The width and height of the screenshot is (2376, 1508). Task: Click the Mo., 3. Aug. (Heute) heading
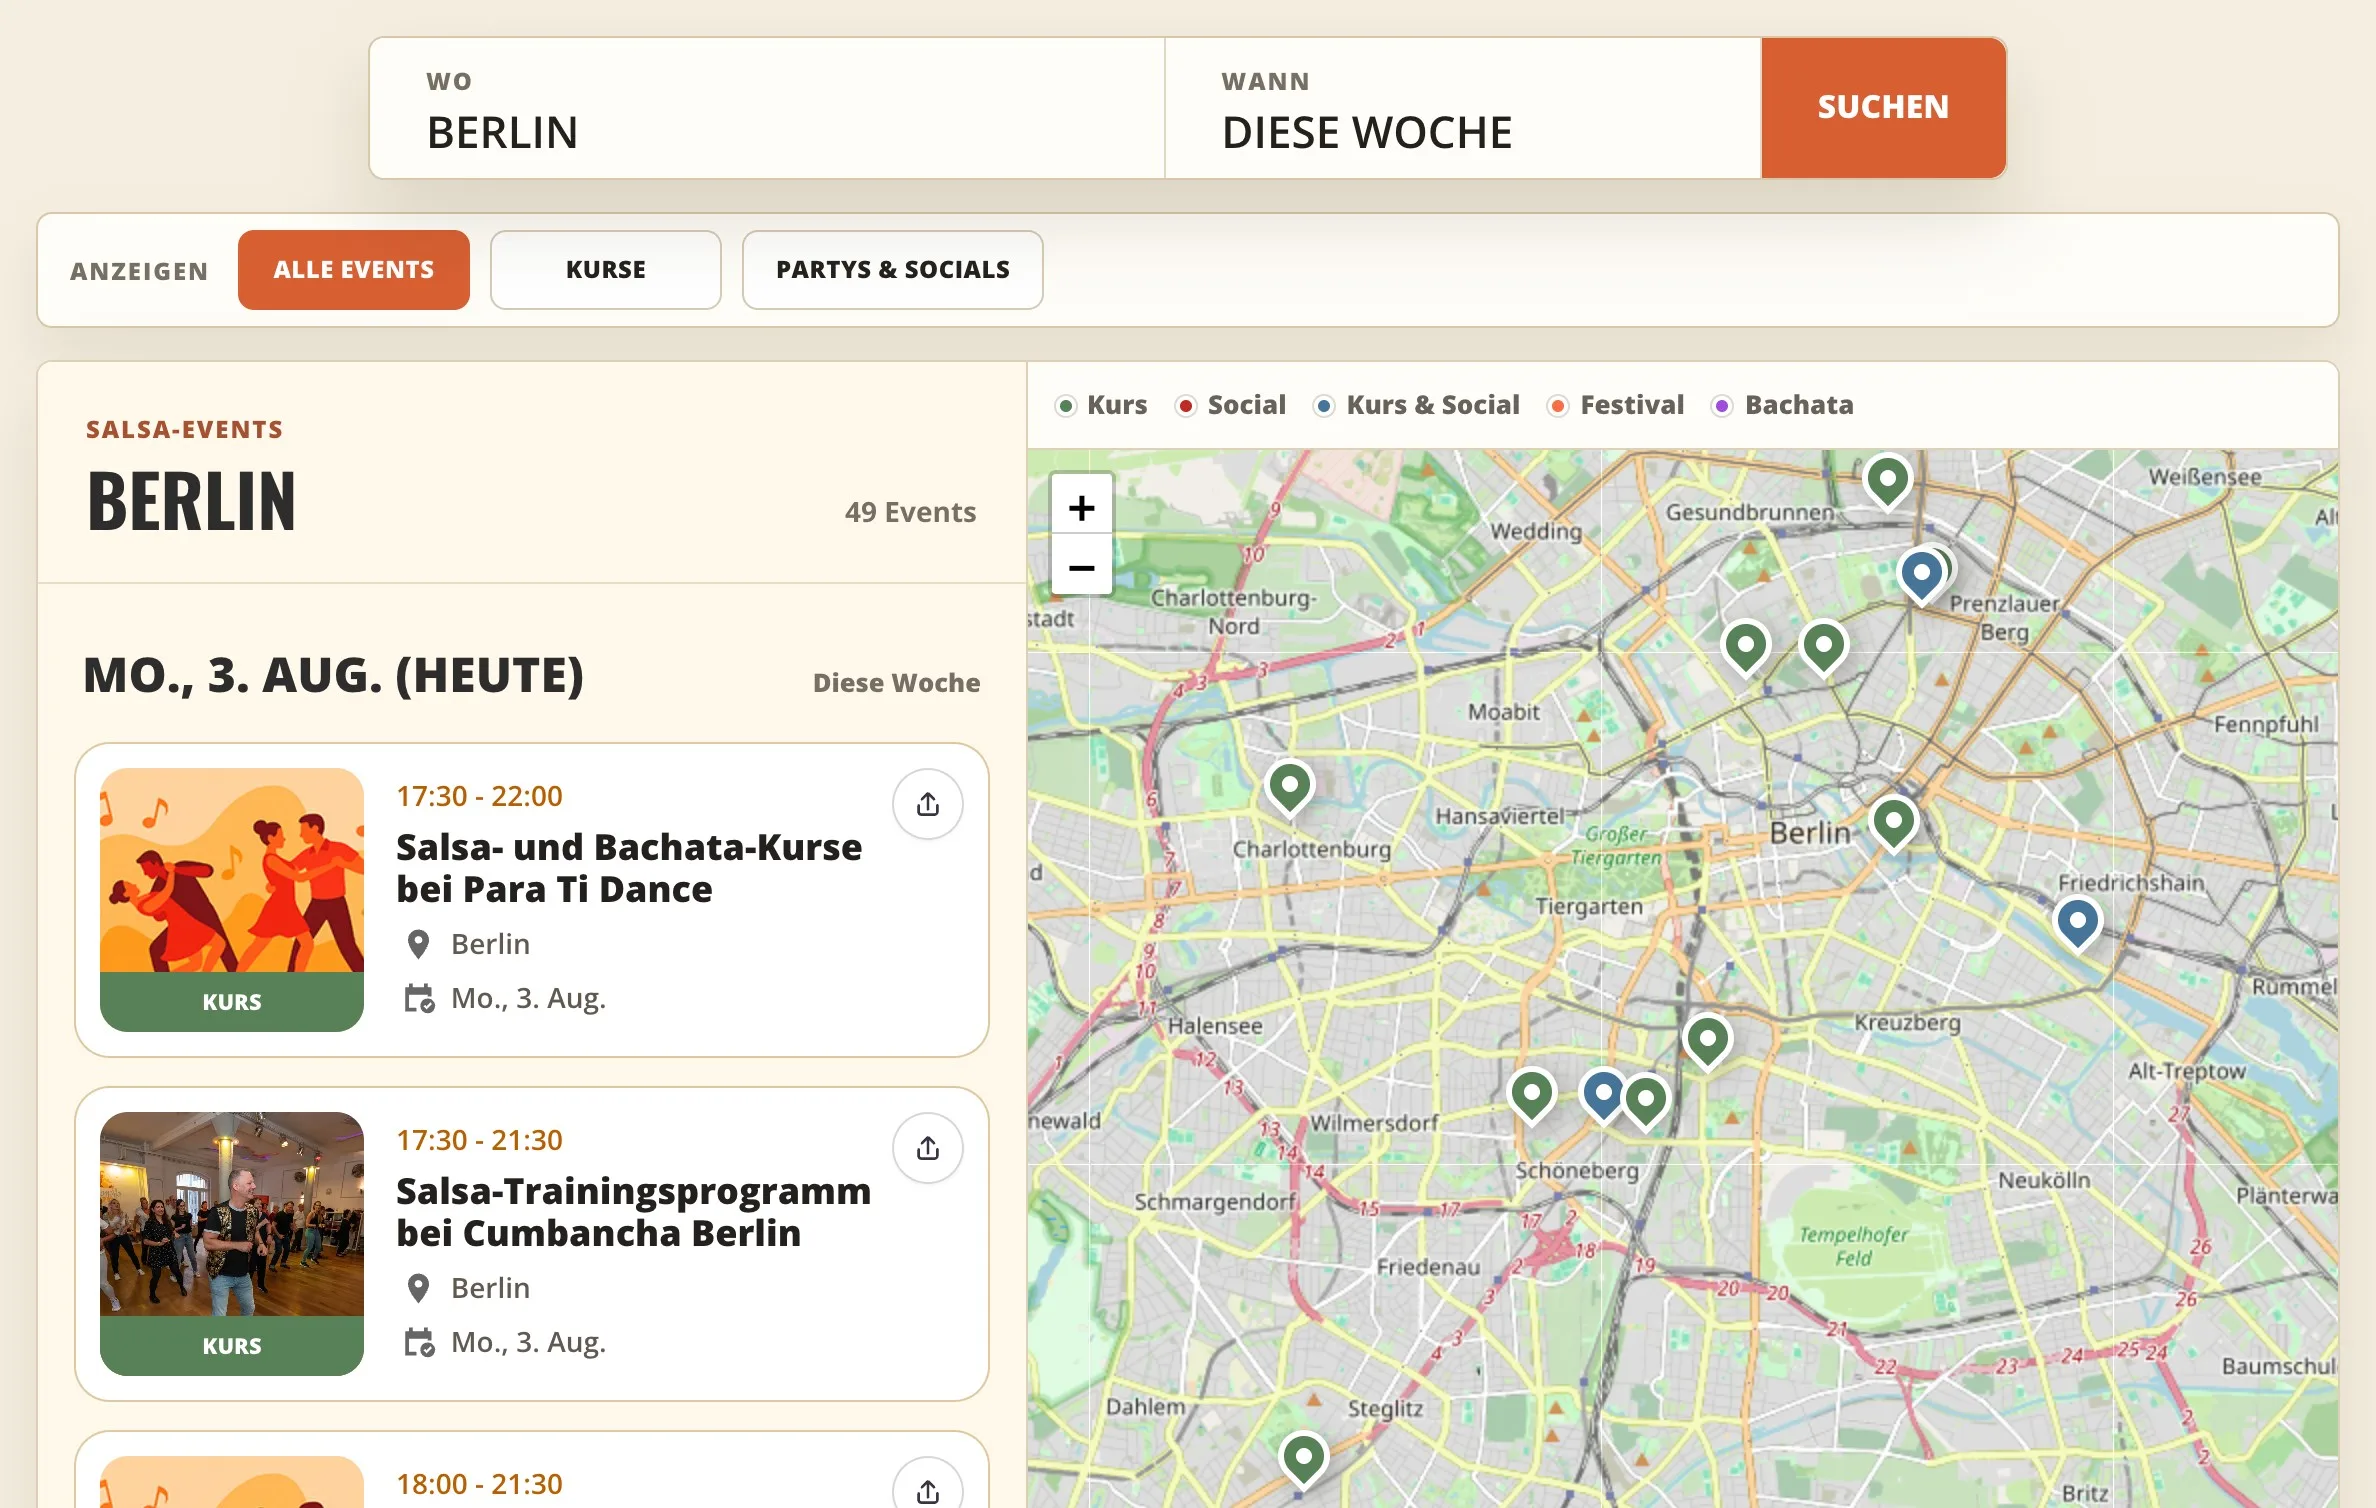click(x=333, y=675)
